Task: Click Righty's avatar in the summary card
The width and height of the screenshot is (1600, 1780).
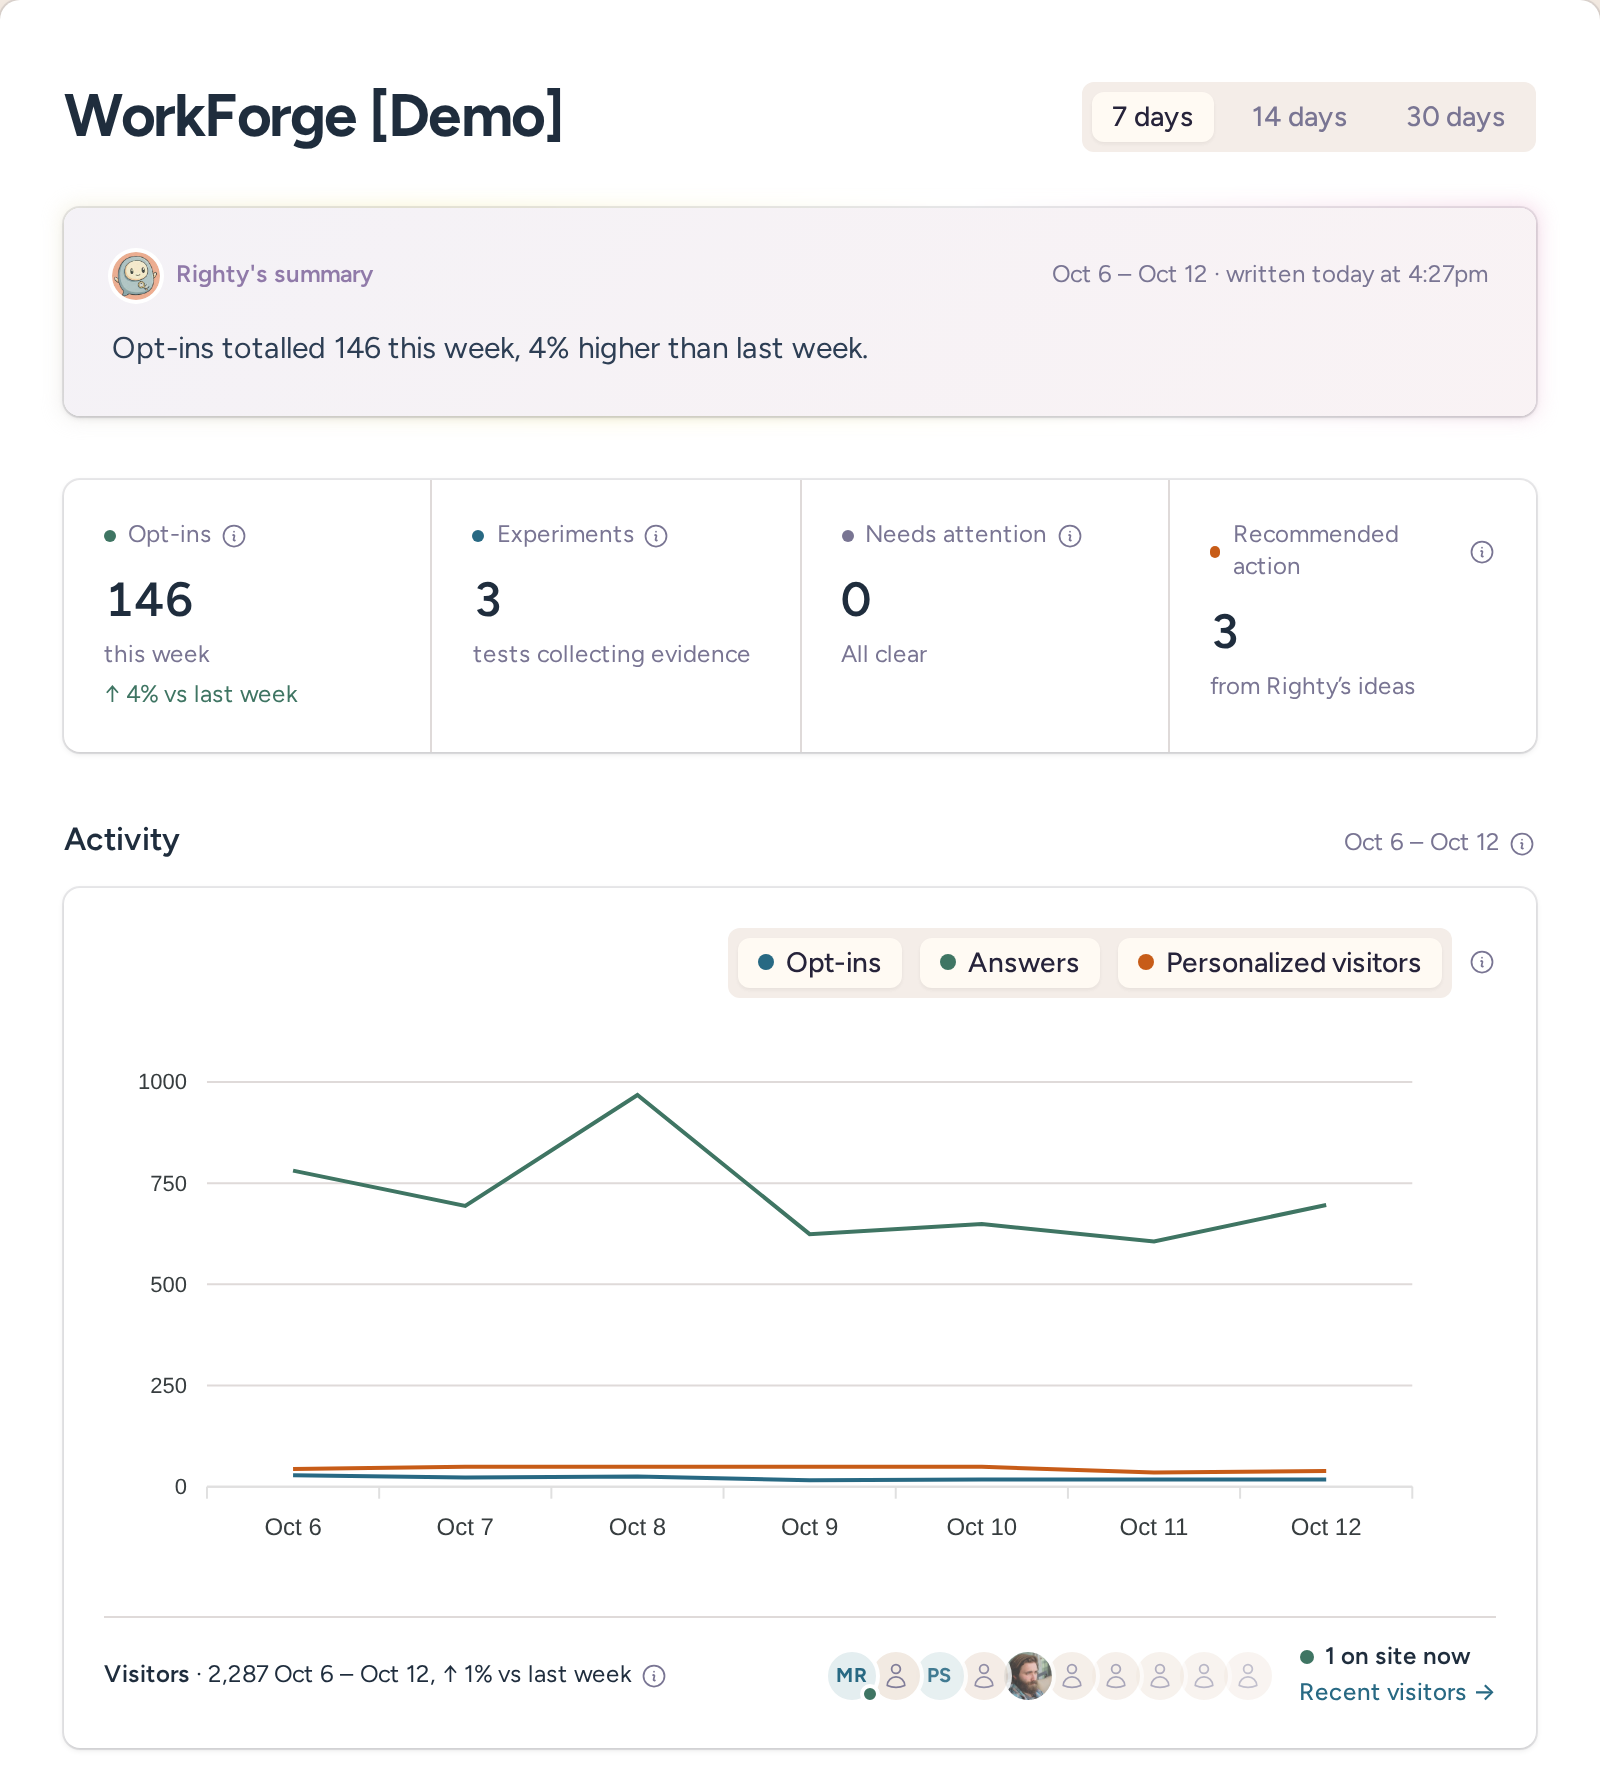Action: click(136, 275)
